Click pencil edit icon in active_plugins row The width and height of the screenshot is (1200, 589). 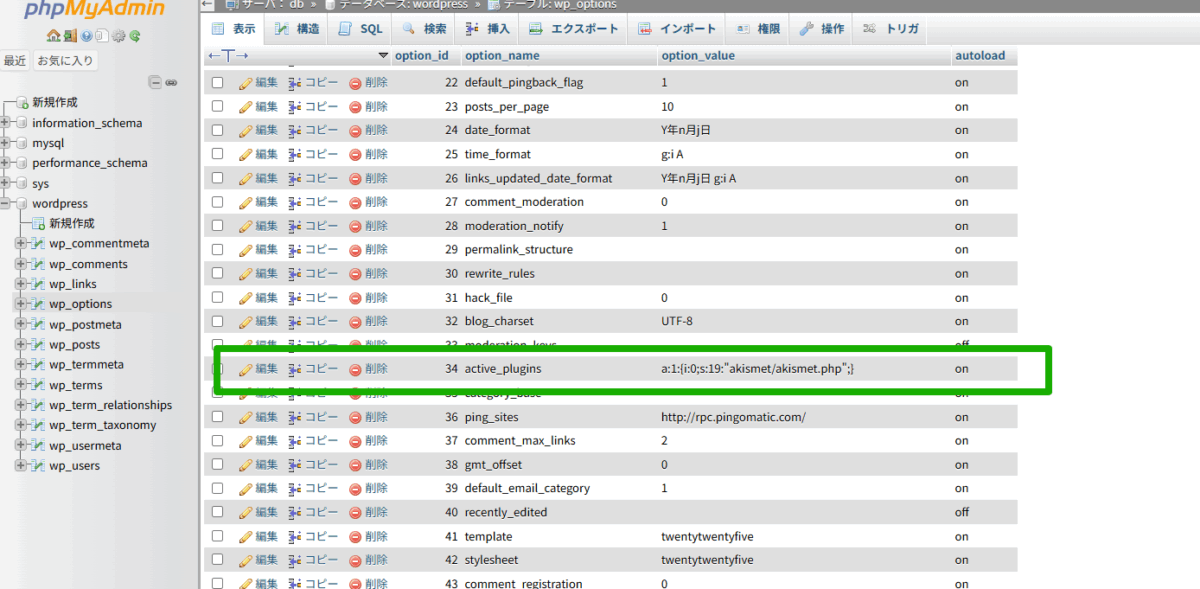click(245, 369)
